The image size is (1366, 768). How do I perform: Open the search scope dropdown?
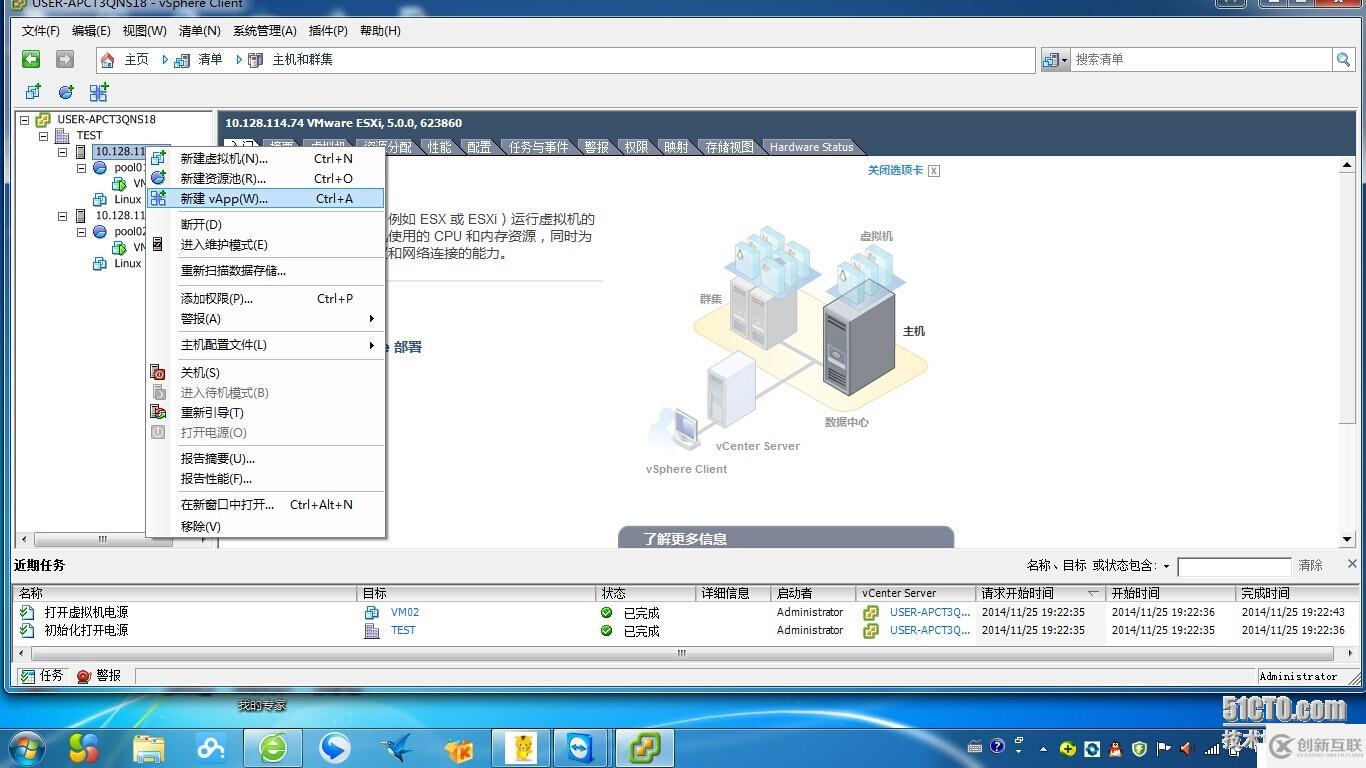[1055, 60]
